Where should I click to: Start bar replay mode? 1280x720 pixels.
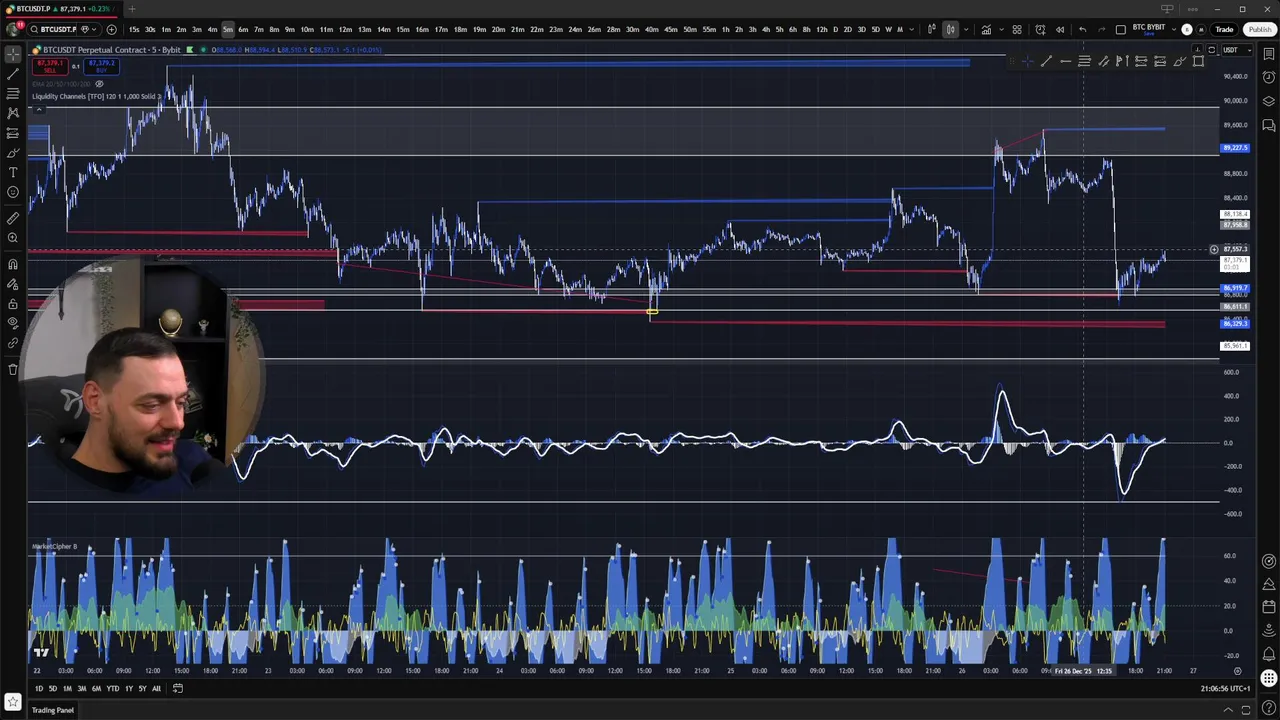[x=1060, y=29]
